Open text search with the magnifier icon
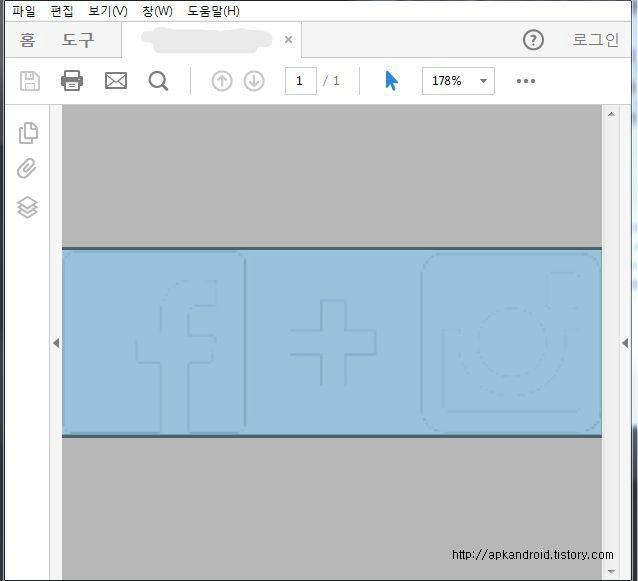 pos(158,81)
